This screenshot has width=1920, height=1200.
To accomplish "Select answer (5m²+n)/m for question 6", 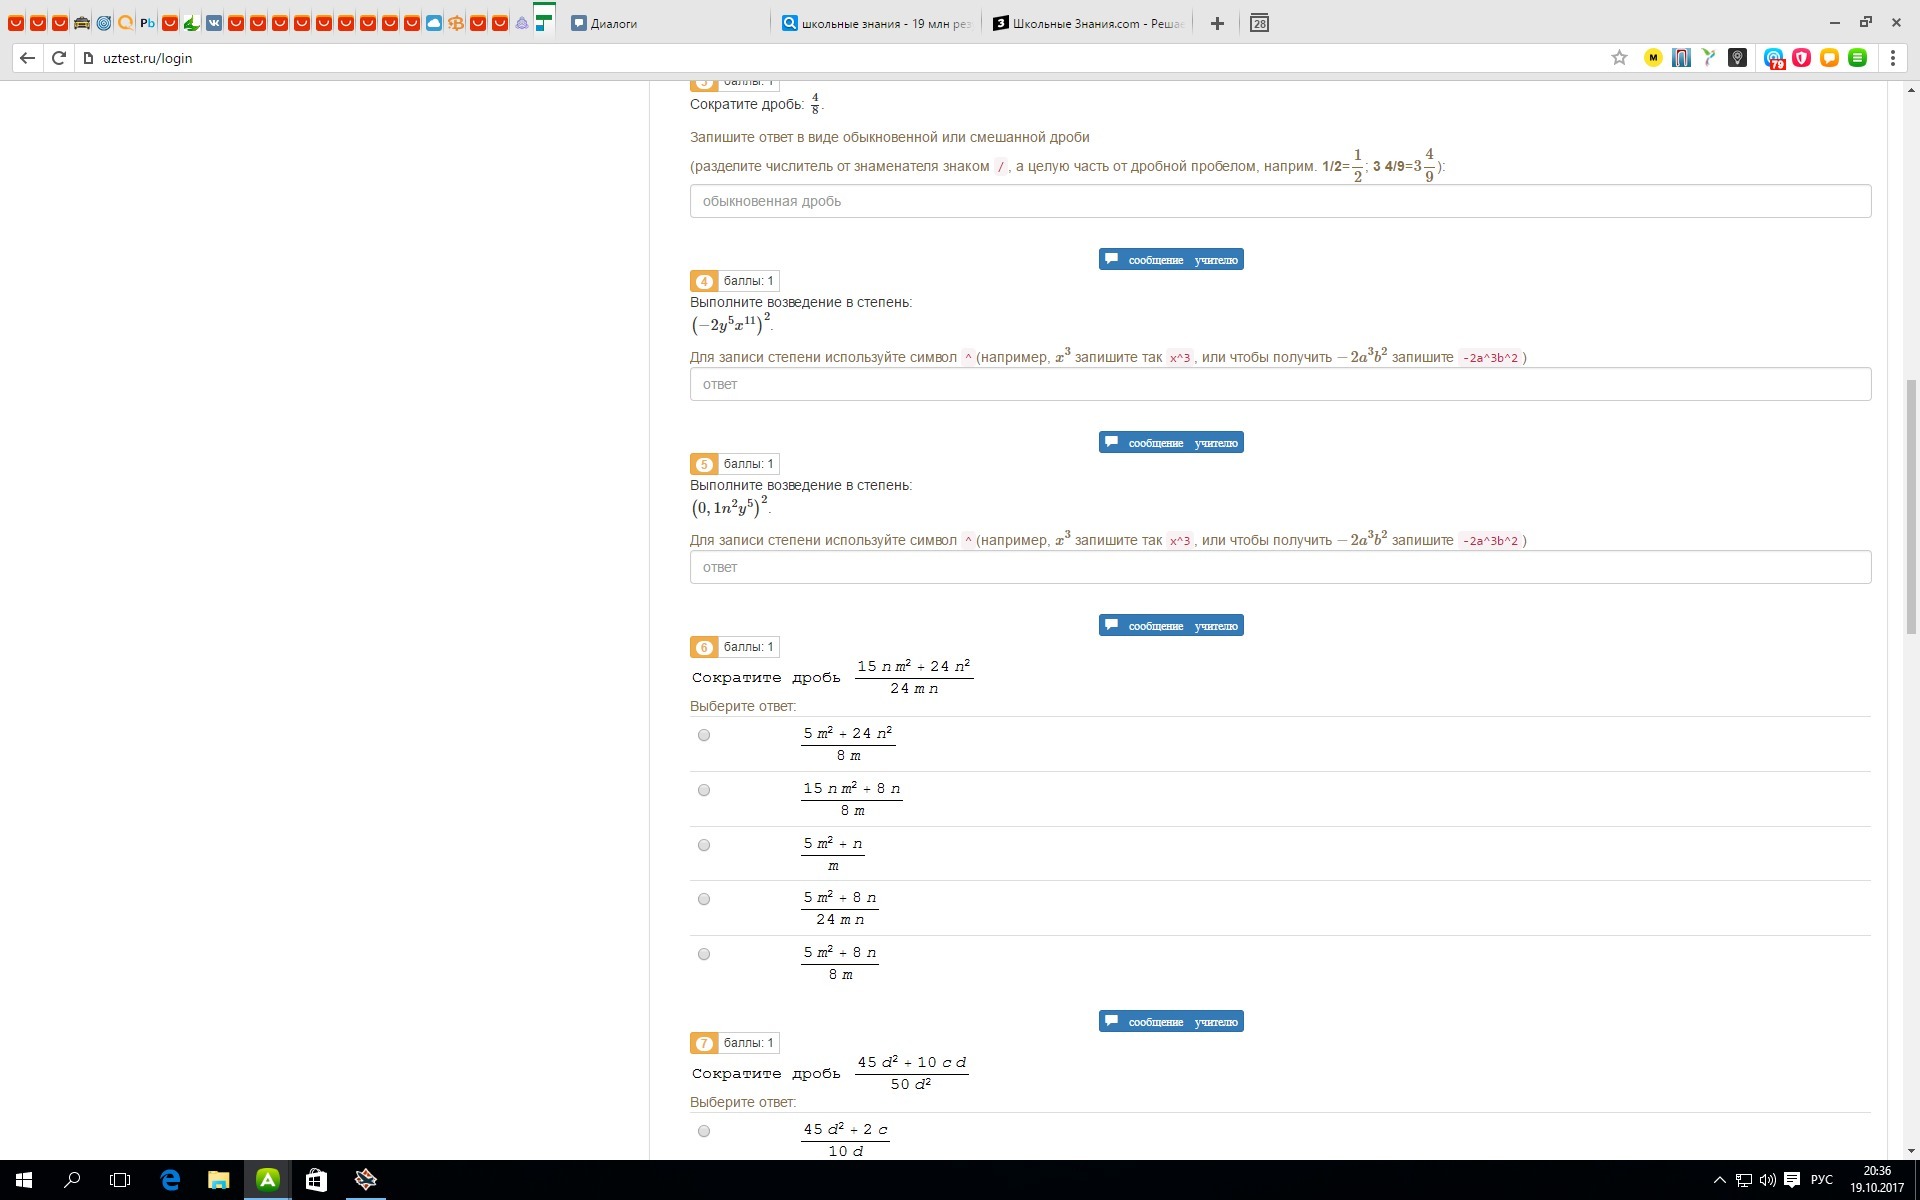I will (704, 845).
